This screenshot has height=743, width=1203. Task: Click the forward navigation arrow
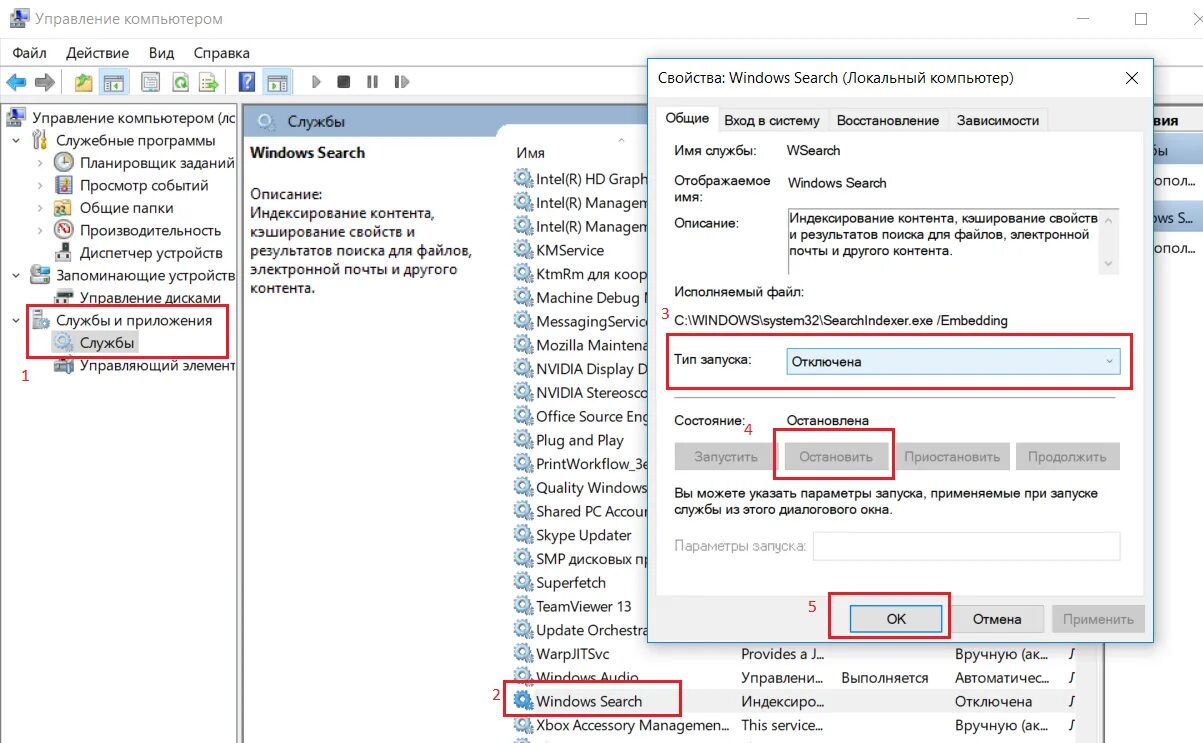(44, 81)
